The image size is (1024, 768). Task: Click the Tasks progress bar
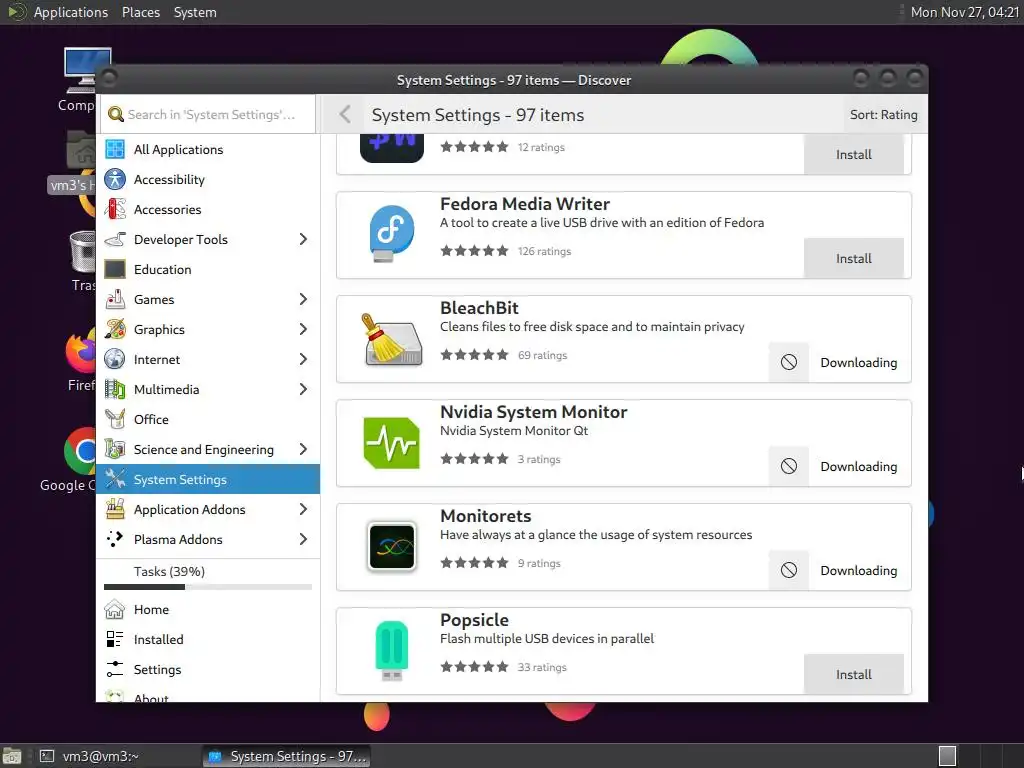click(208, 587)
